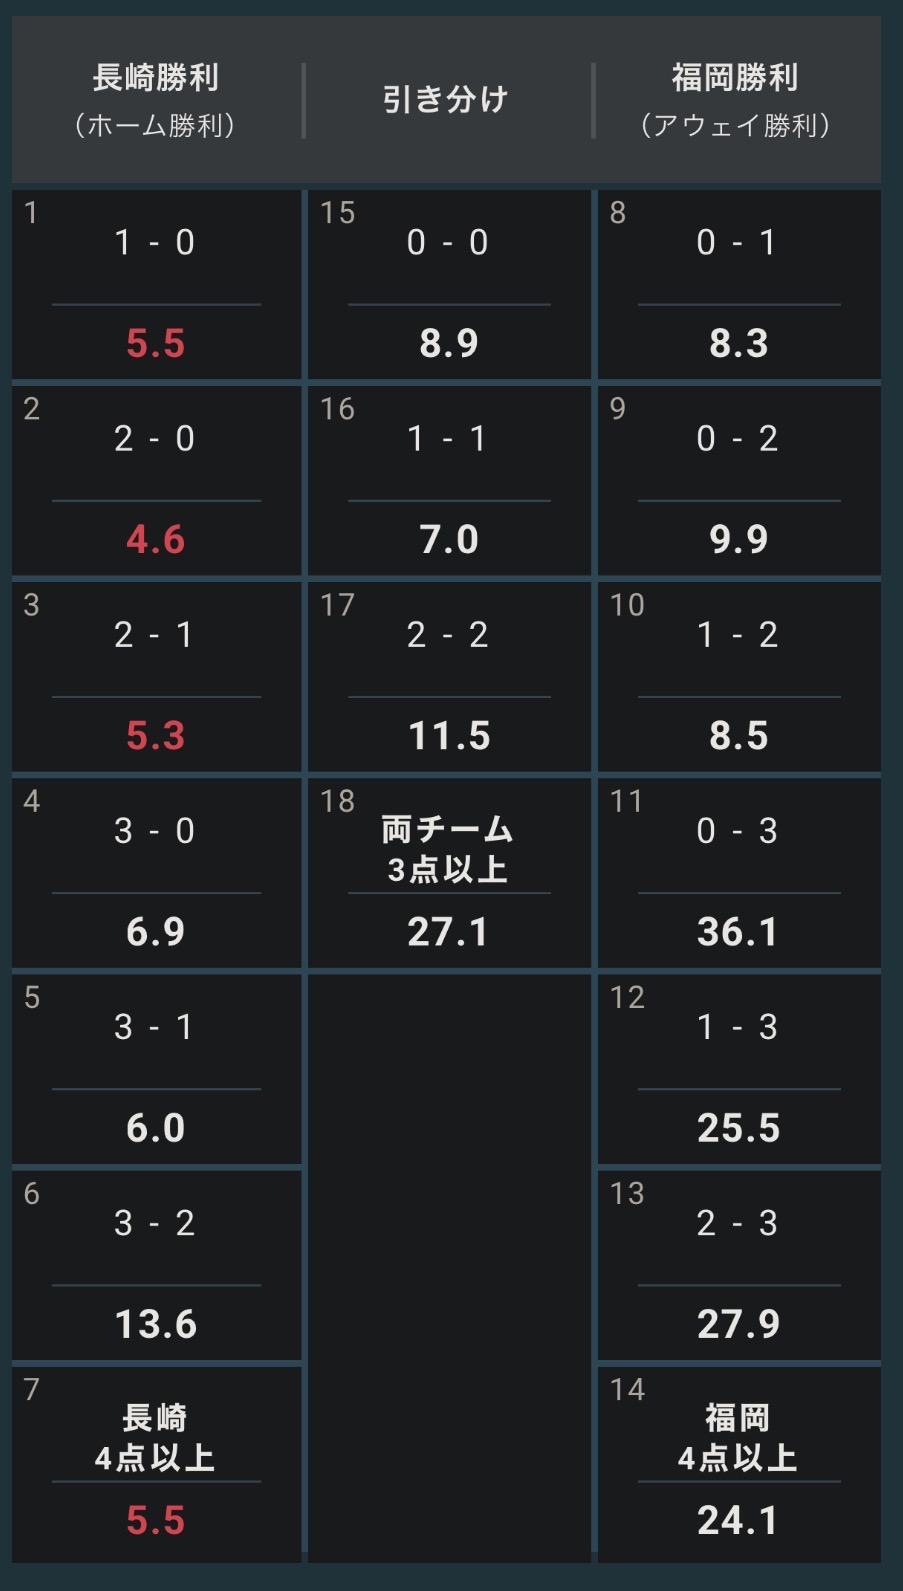Choose the 2 - 1 home win cell
The image size is (903, 1591).
coord(156,677)
